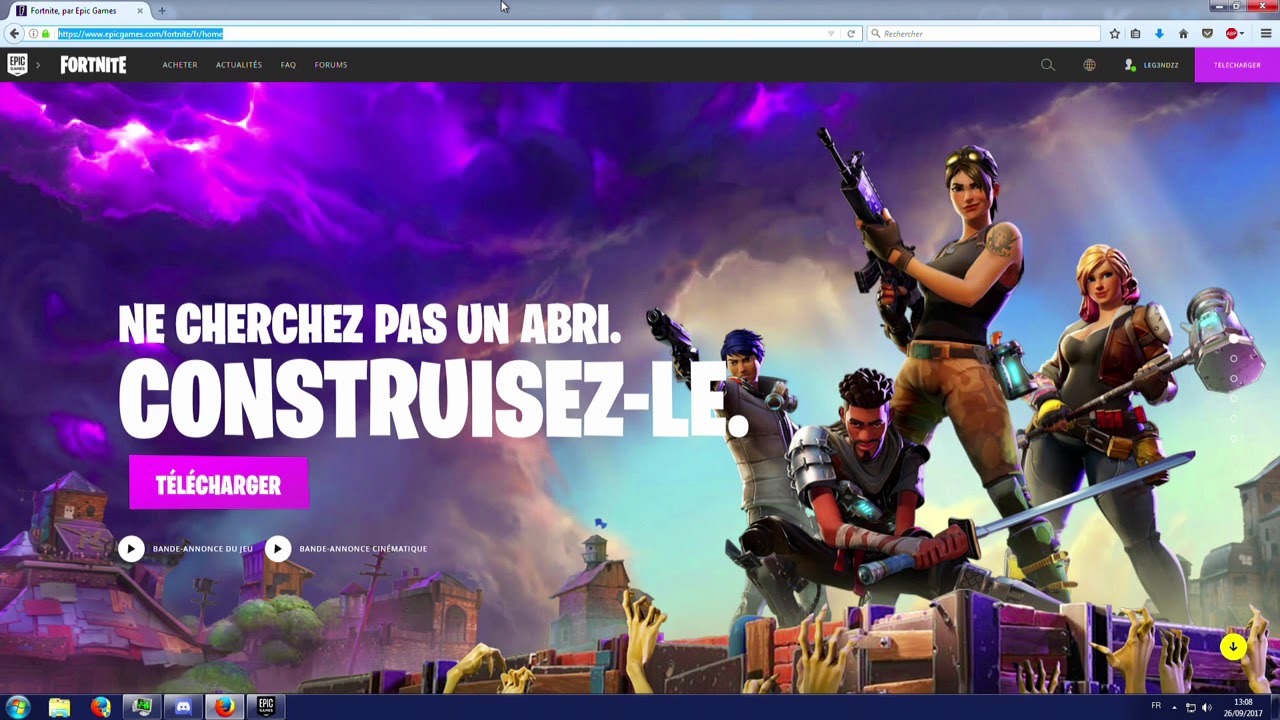The height and width of the screenshot is (720, 1280).
Task: Expand the chevron next to Epic Games logo
Action: pos(38,65)
